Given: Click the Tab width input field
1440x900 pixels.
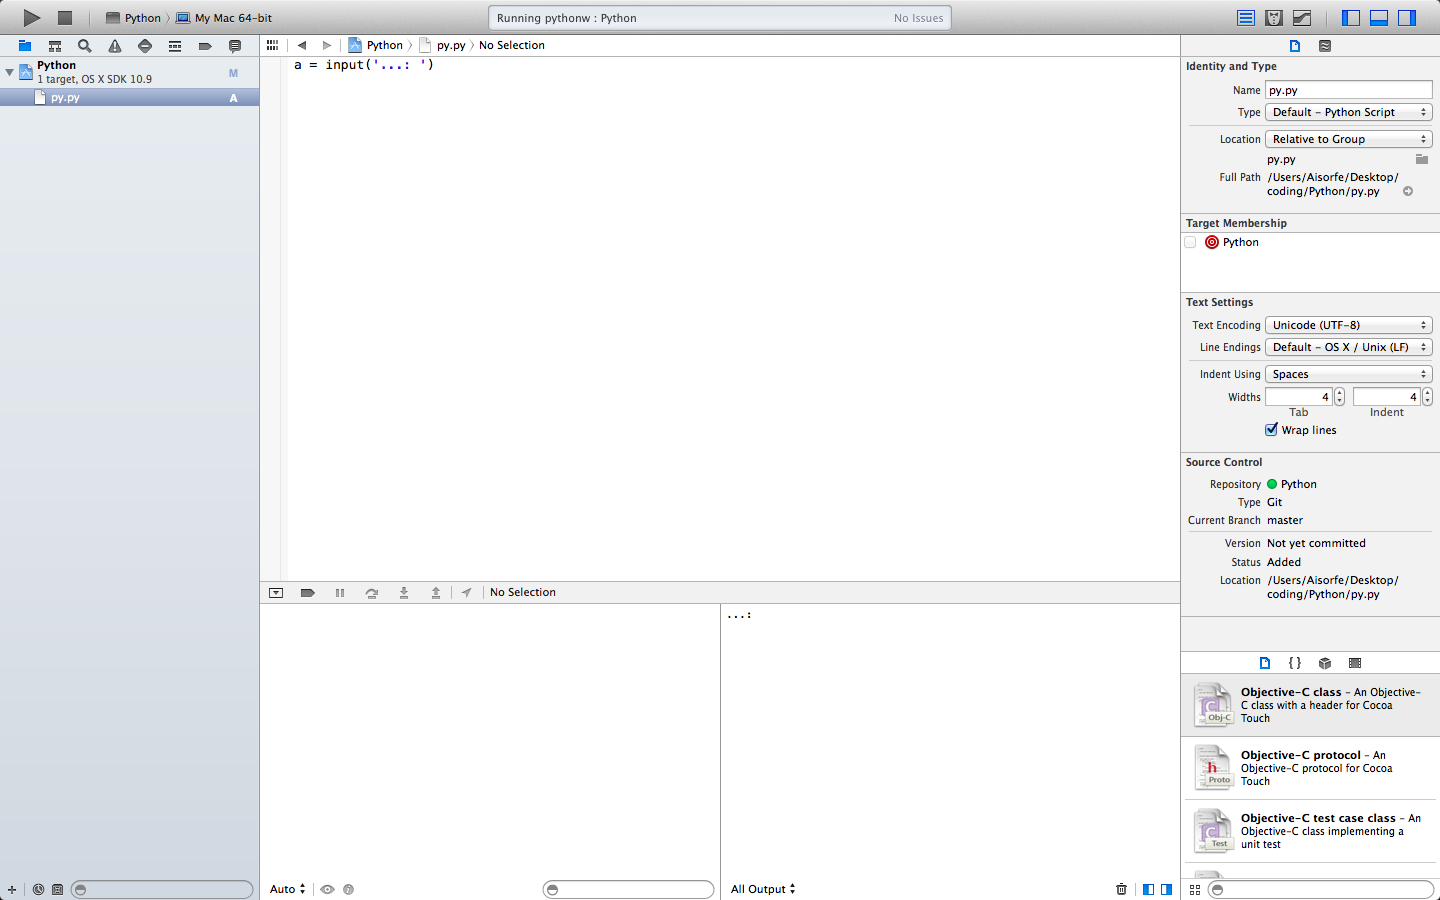Looking at the screenshot, I should click(x=1299, y=397).
